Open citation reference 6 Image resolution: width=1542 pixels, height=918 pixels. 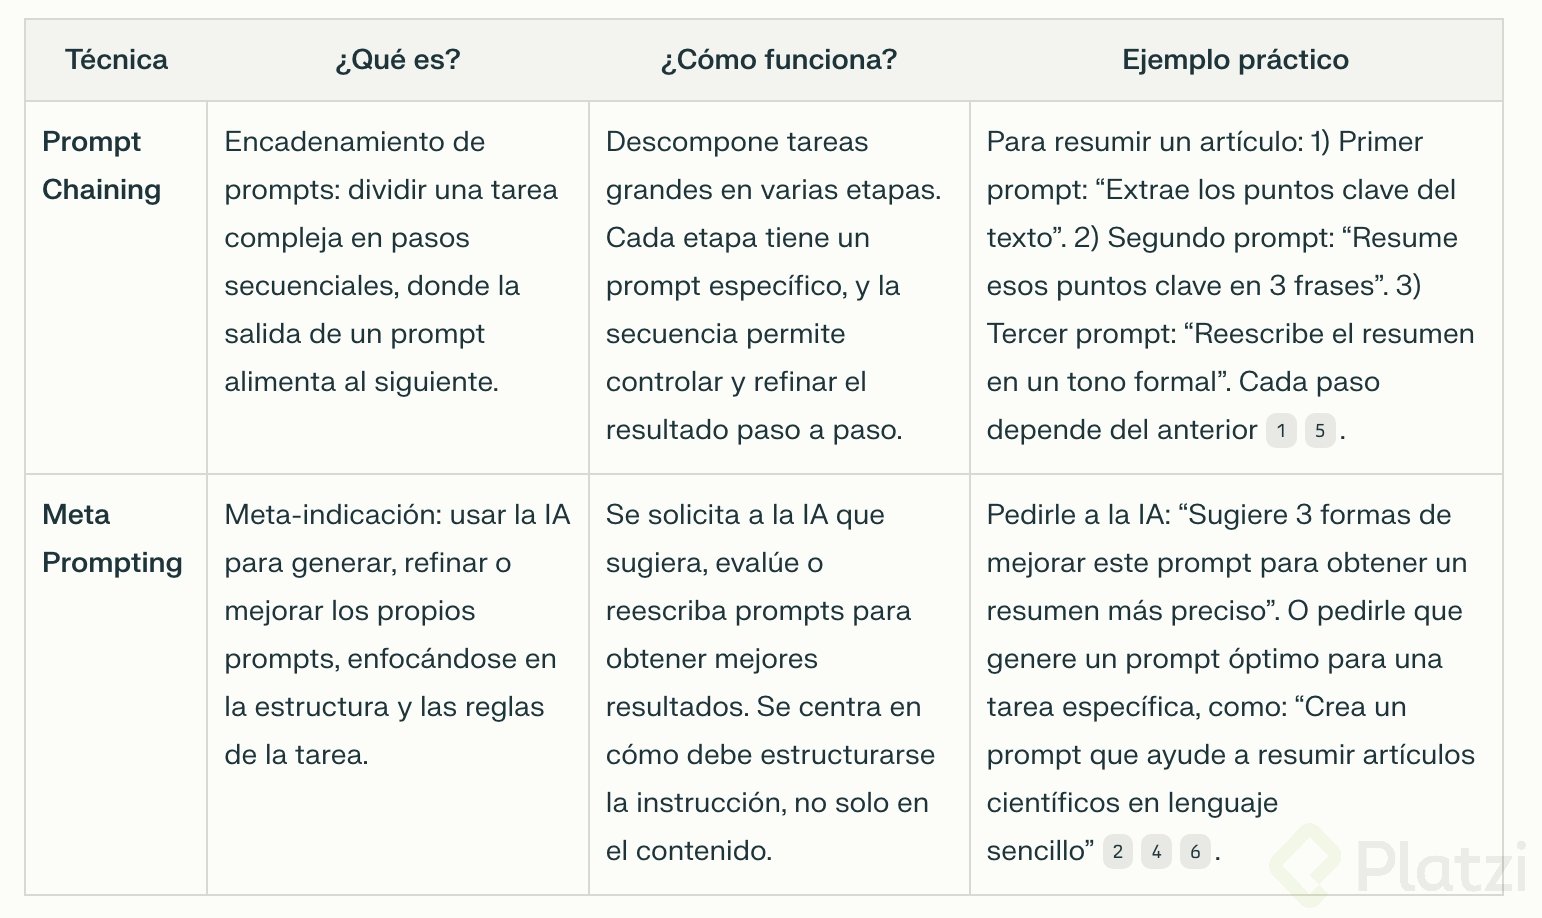point(1195,852)
